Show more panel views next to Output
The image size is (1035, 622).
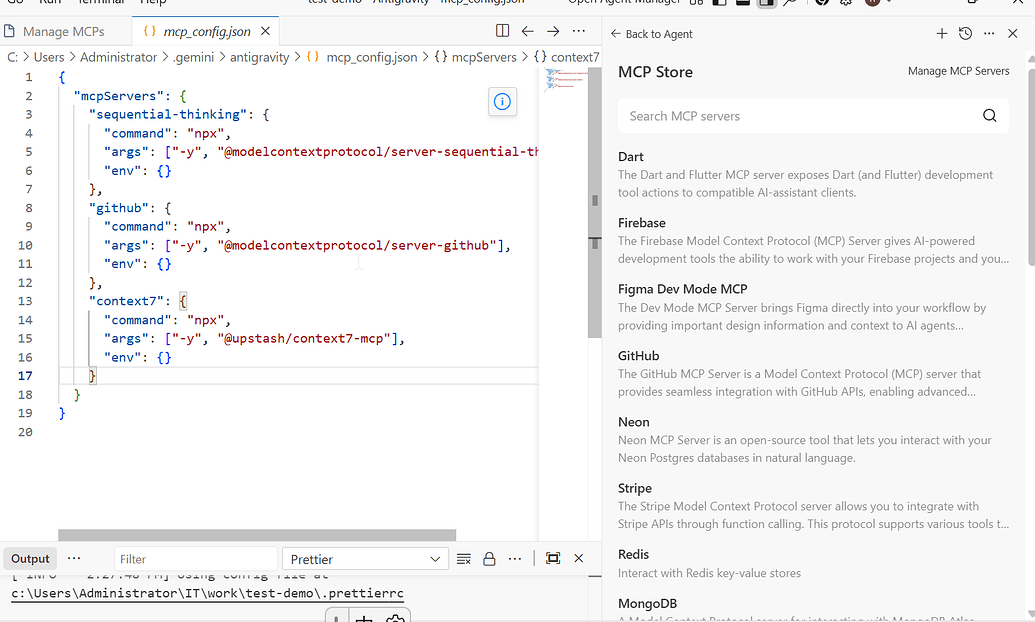click(x=74, y=559)
